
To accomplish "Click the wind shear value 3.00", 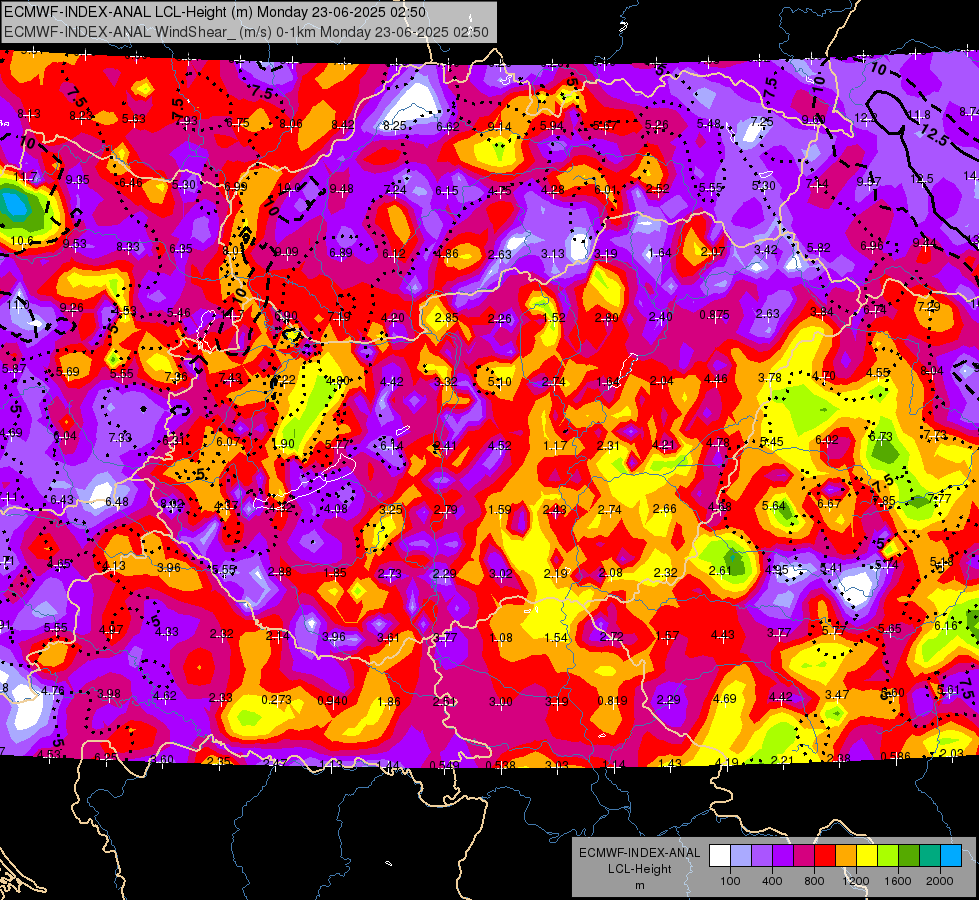I will (500, 702).
